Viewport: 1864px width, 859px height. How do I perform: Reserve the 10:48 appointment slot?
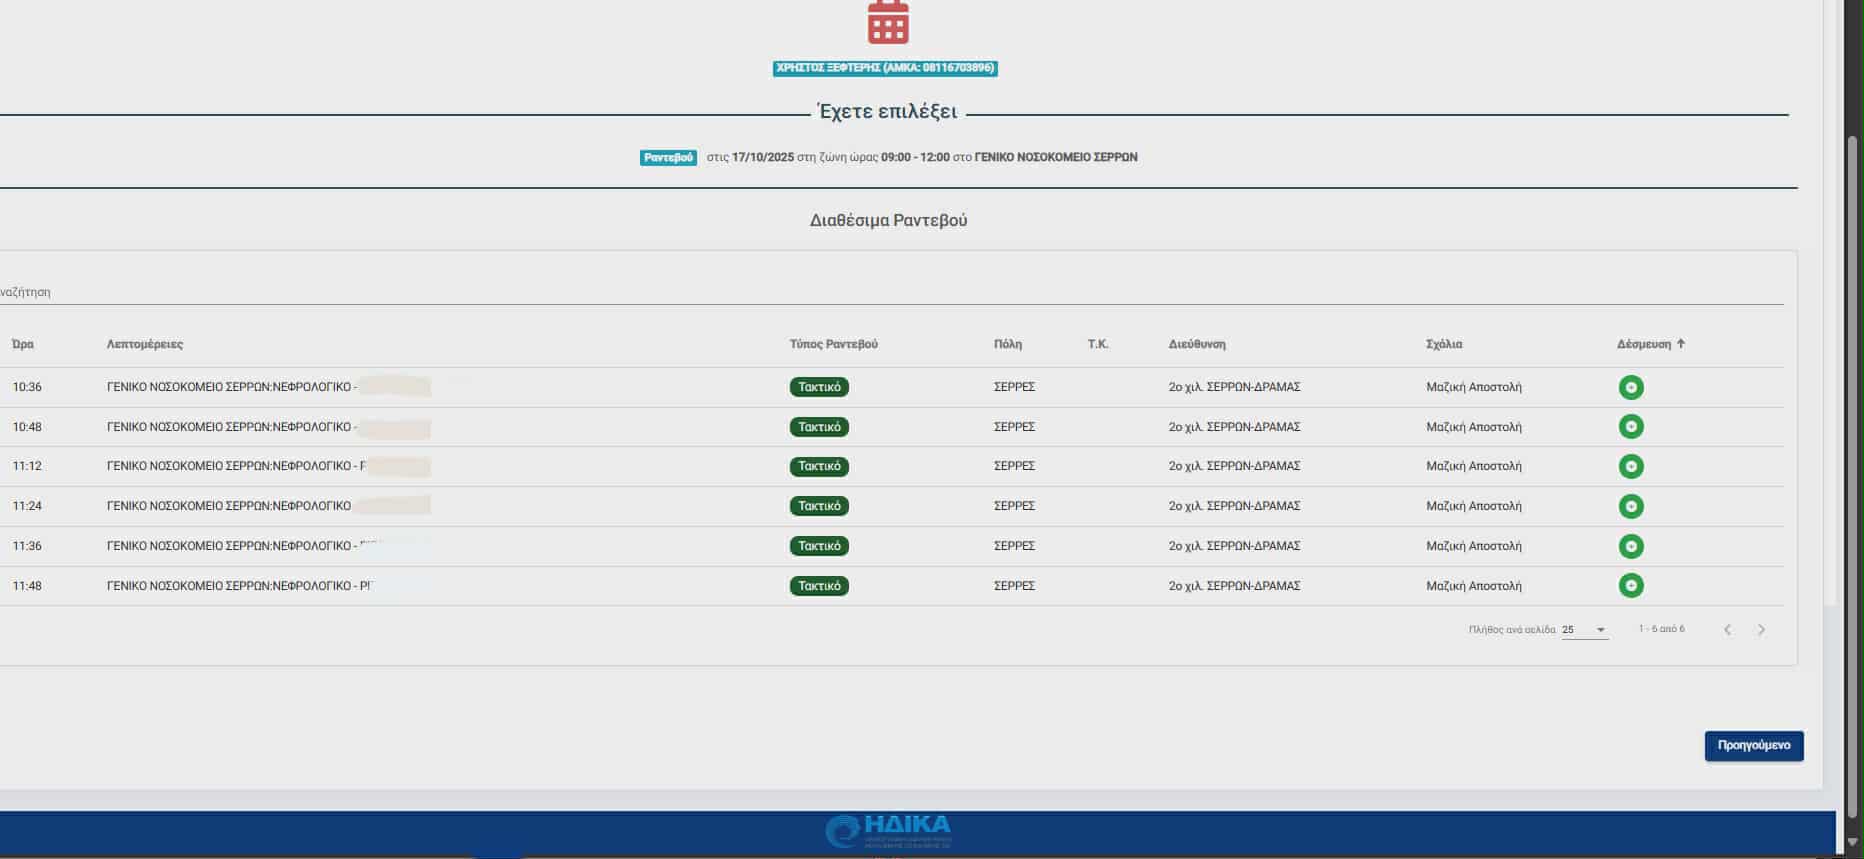pos(1630,427)
